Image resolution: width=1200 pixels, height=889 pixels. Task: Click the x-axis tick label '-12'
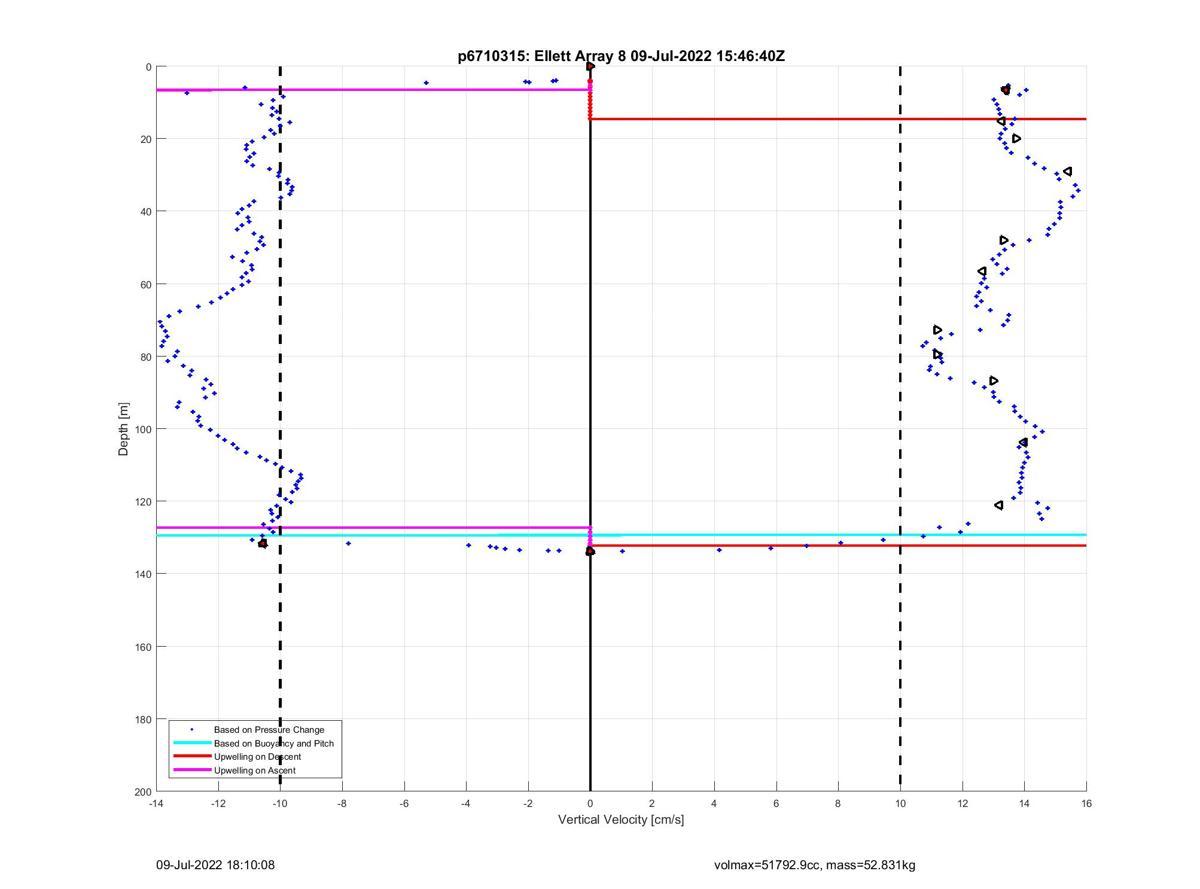218,803
